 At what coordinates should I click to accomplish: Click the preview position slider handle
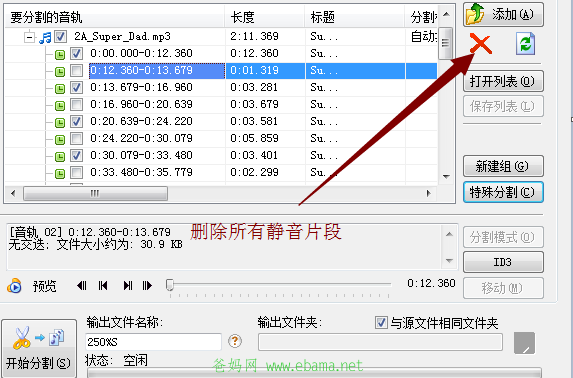(x=170, y=285)
